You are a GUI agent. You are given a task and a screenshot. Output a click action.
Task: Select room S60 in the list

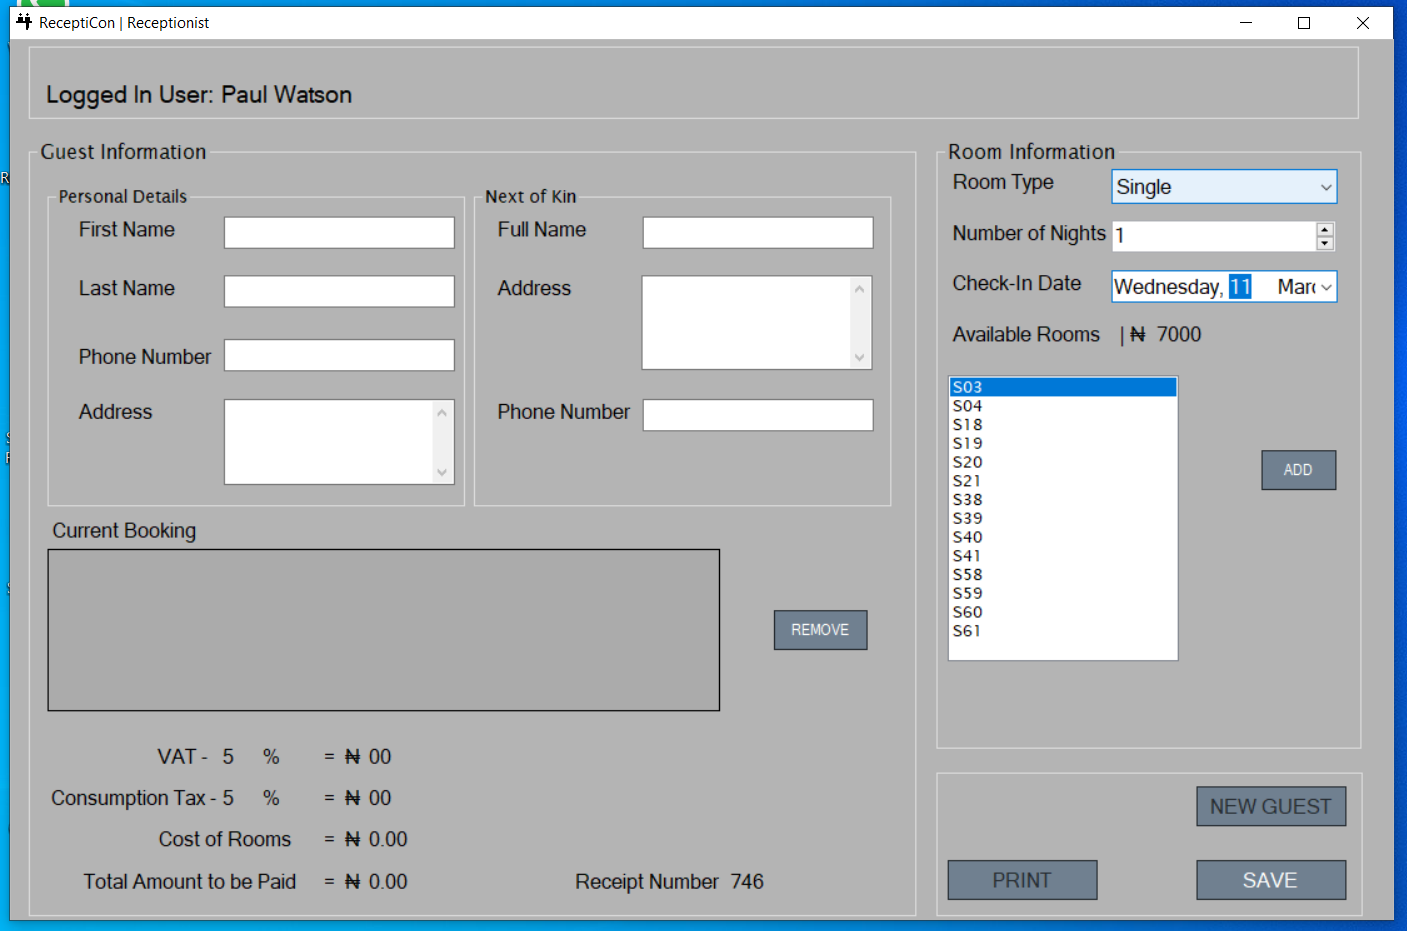1063,612
